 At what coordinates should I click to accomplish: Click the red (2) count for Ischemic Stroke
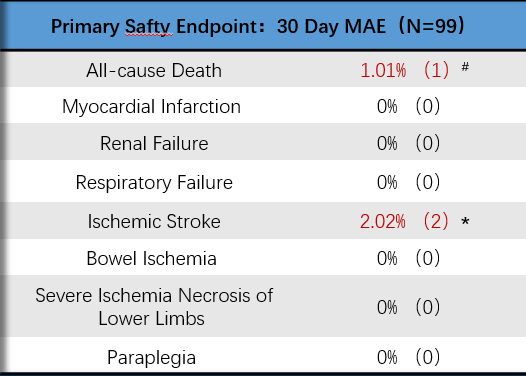pyautogui.click(x=435, y=221)
